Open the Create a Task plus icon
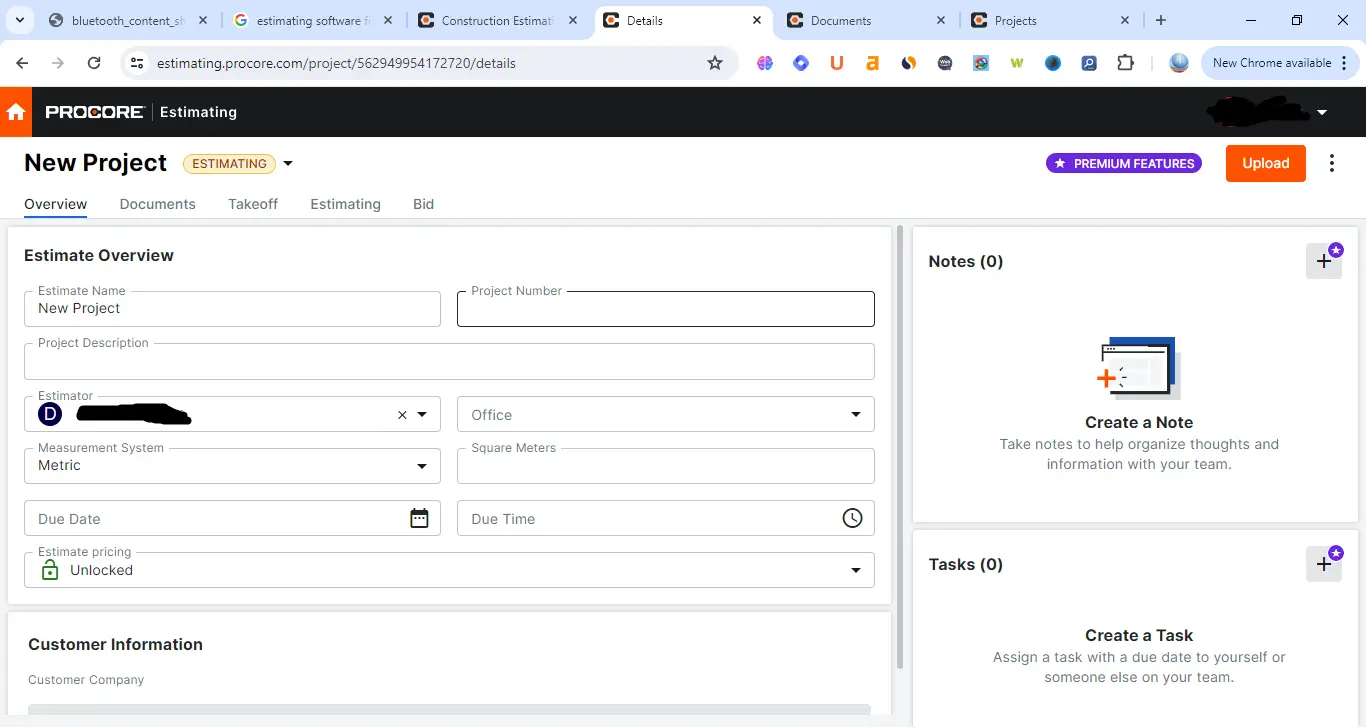The image size is (1366, 728). click(x=1324, y=563)
